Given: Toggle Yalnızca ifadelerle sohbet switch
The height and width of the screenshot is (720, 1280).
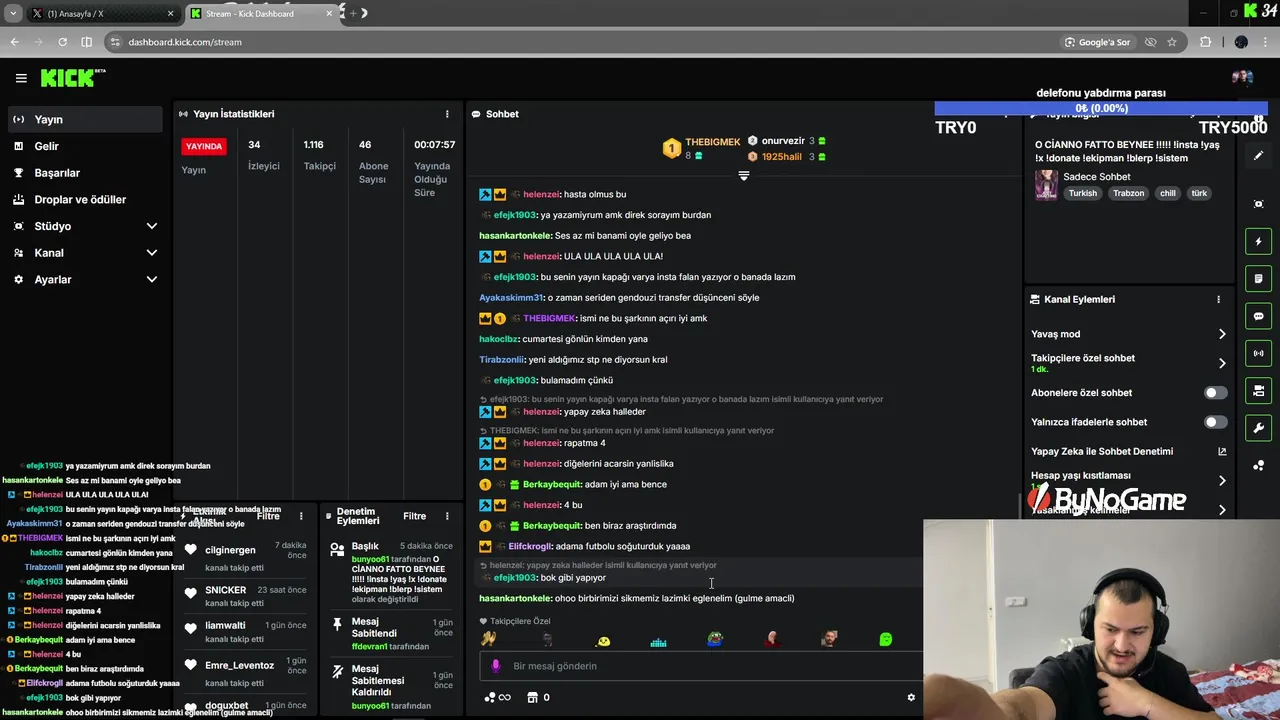Looking at the screenshot, I should tap(1215, 422).
